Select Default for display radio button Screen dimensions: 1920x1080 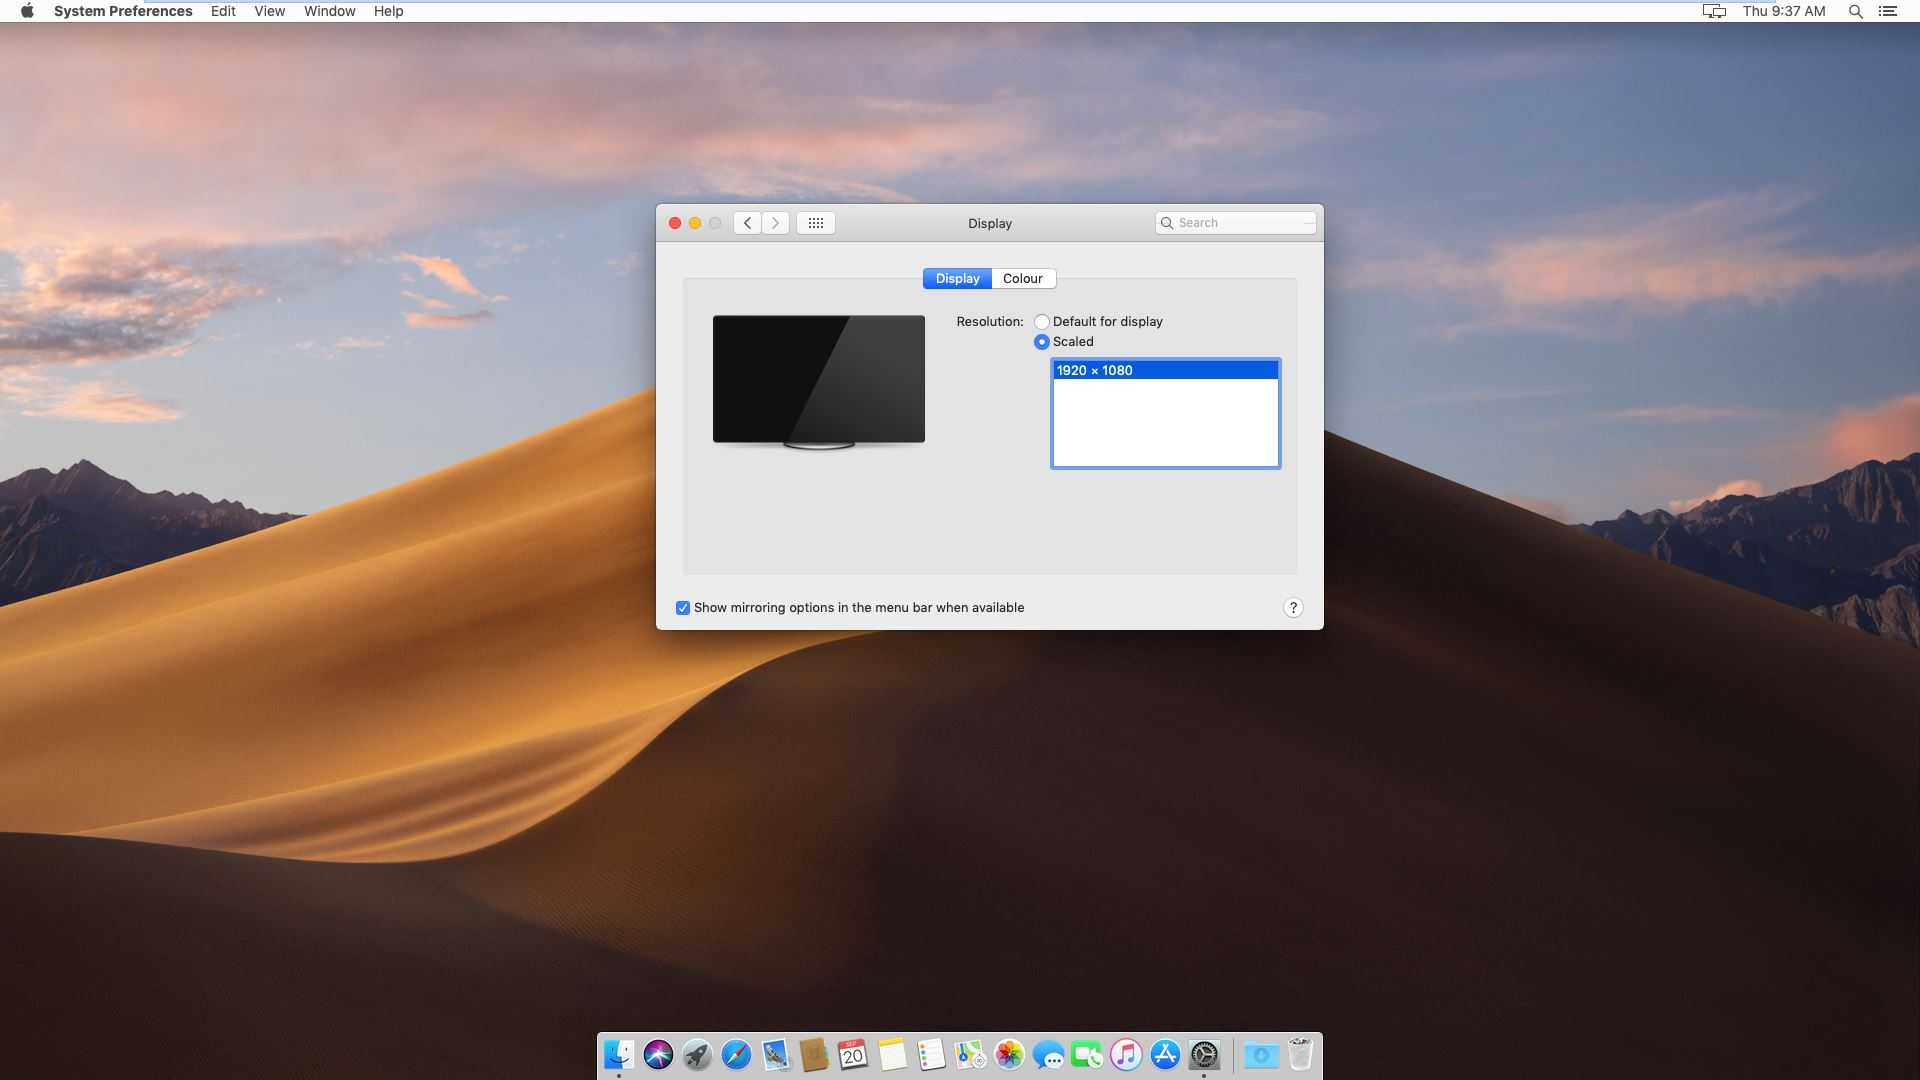(x=1042, y=320)
